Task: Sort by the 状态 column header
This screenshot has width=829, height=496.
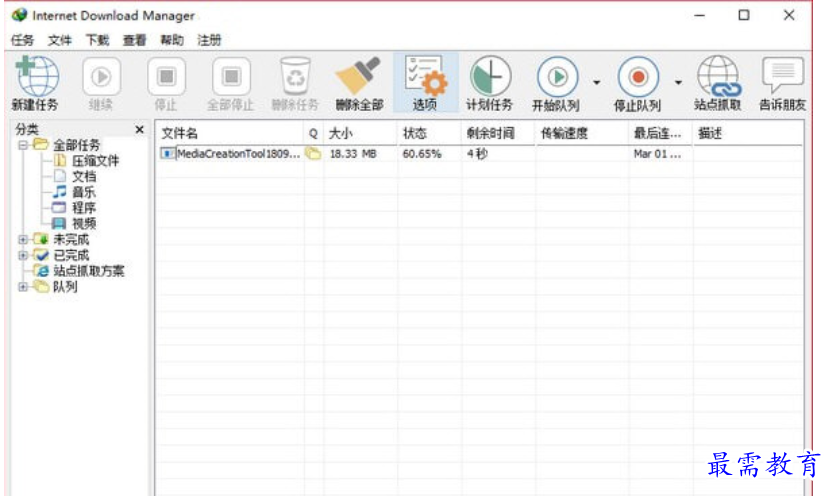Action: [429, 133]
